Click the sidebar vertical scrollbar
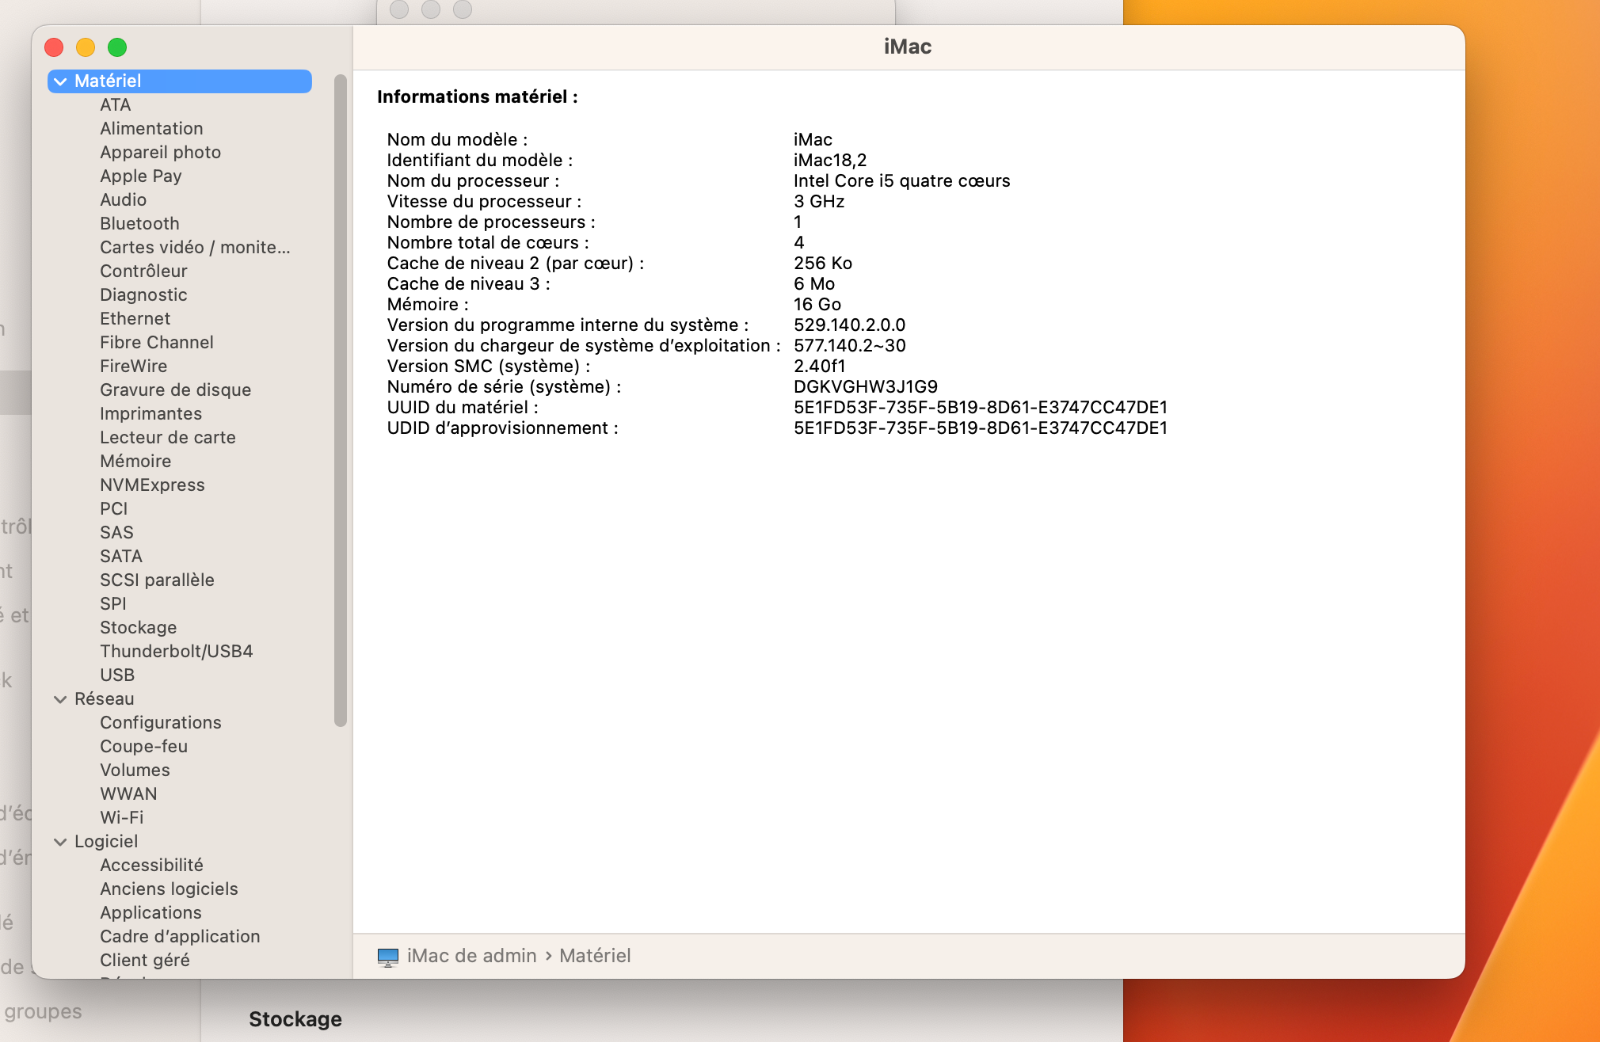The height and width of the screenshot is (1042, 1600). (340, 400)
